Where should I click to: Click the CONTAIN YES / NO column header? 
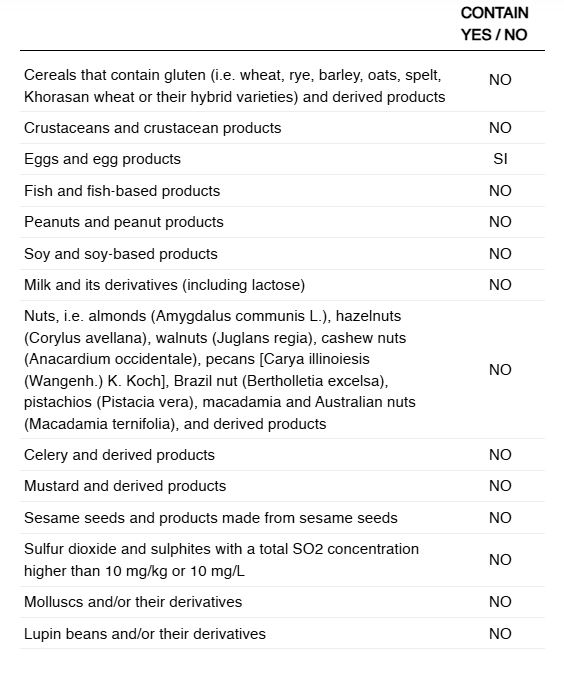tap(494, 24)
